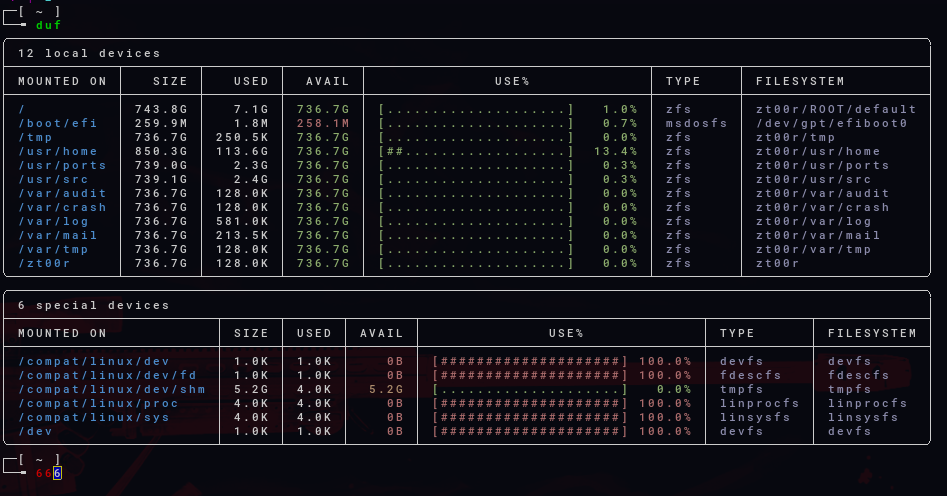Select the 258.1M available value for /boot/efi
The height and width of the screenshot is (496, 947).
point(322,123)
